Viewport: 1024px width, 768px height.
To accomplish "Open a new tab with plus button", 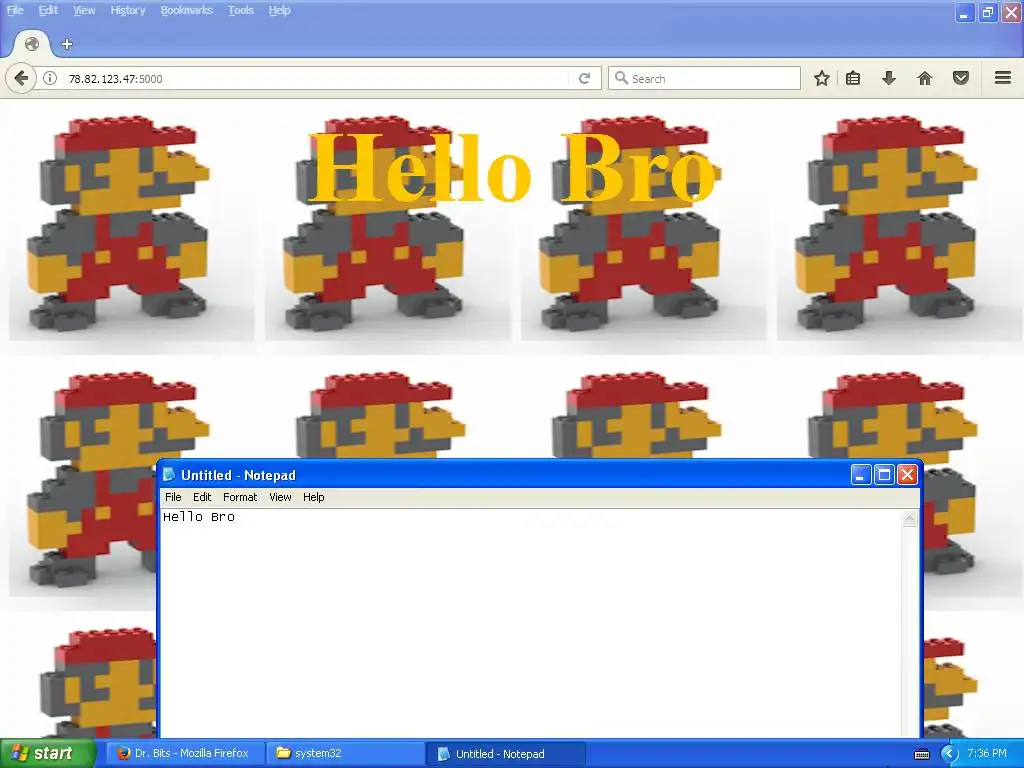I will (67, 44).
